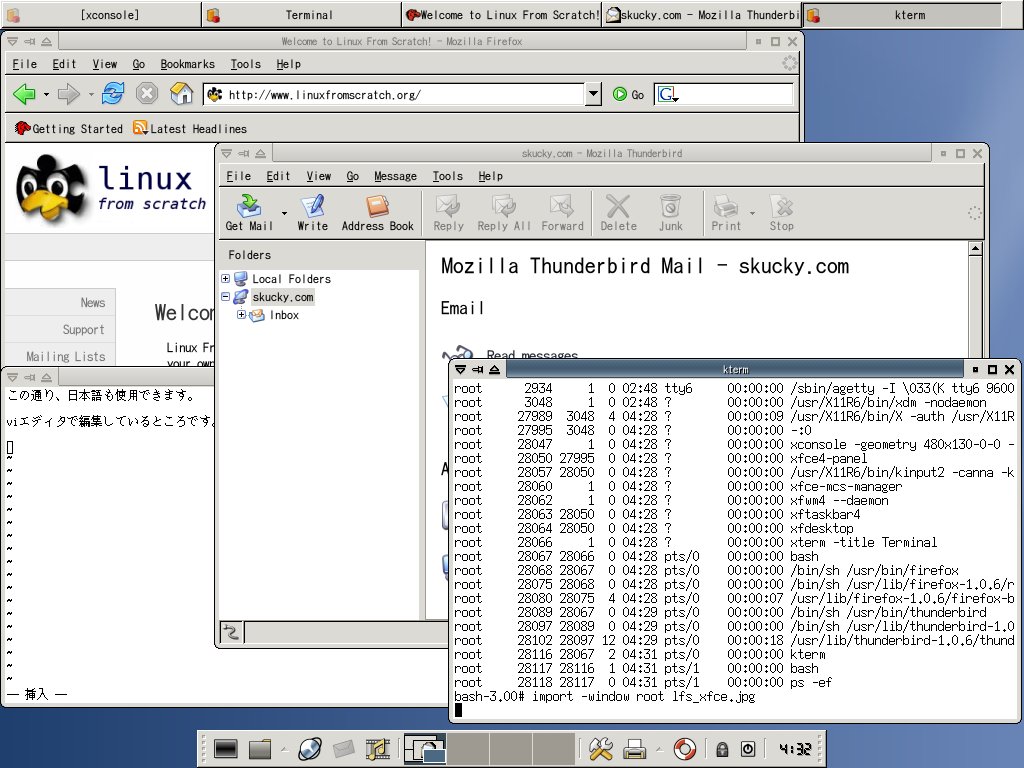Switch to Terminal in top taskbar
1024x768 pixels.
(301, 14)
